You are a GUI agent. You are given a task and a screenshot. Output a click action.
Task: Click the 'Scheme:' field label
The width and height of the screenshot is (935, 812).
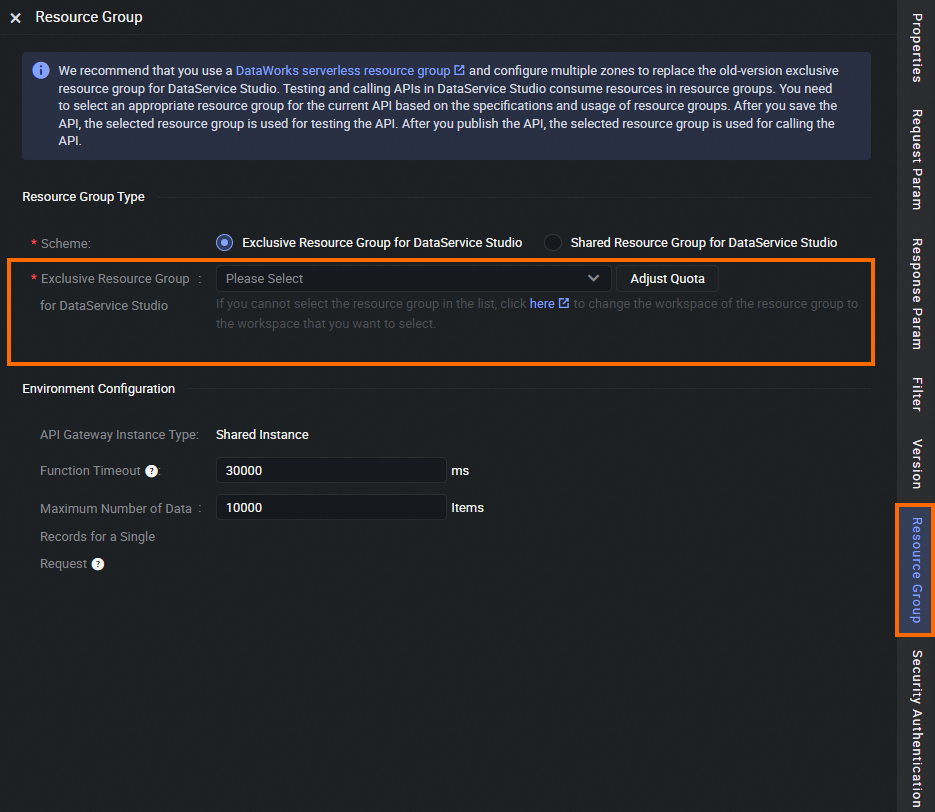(x=66, y=243)
